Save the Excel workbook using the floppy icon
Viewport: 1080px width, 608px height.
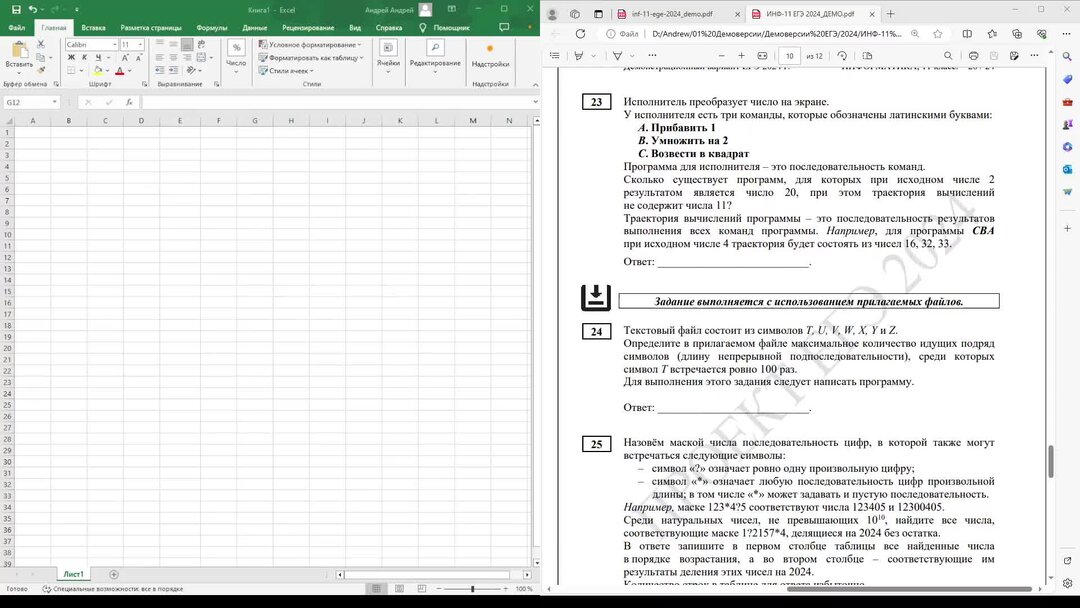click(x=16, y=10)
